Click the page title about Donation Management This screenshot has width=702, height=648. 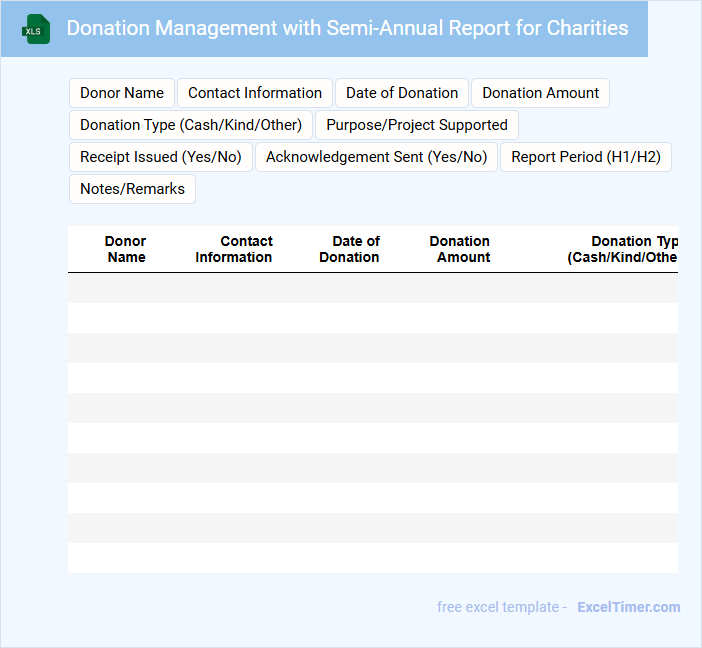[347, 28]
